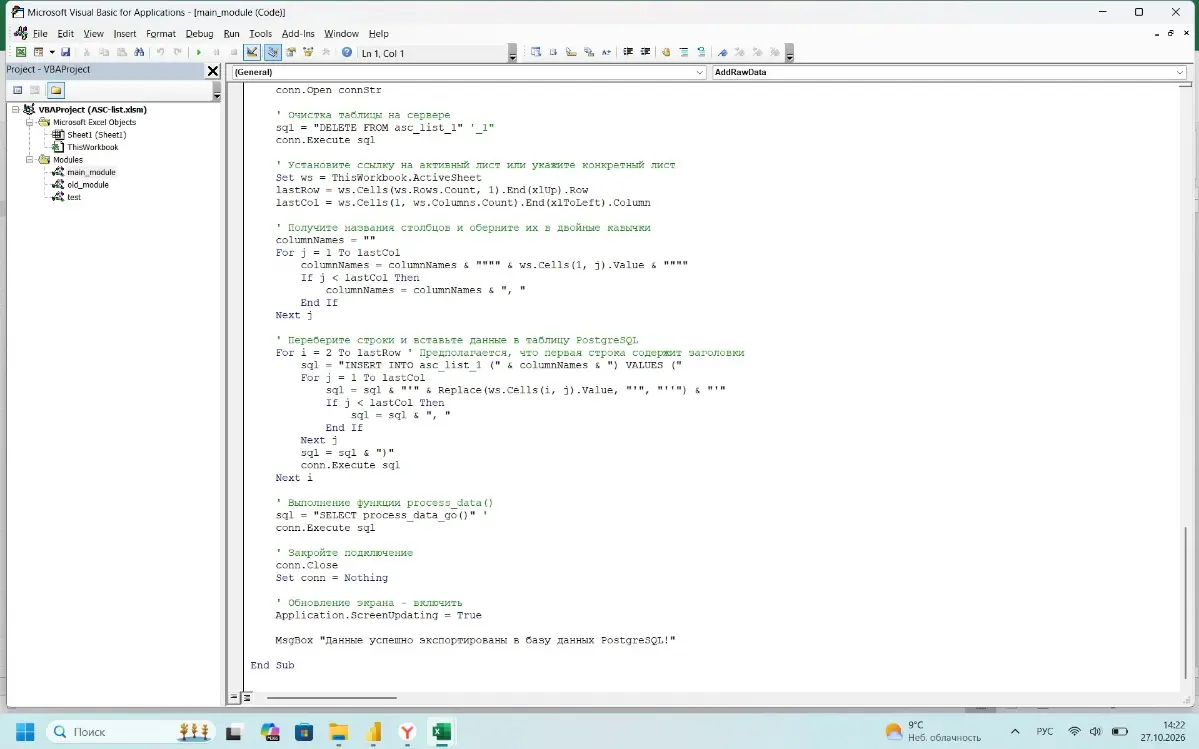Image resolution: width=1199 pixels, height=749 pixels.
Task: Select the test module in project tree
Action: pyautogui.click(x=74, y=196)
